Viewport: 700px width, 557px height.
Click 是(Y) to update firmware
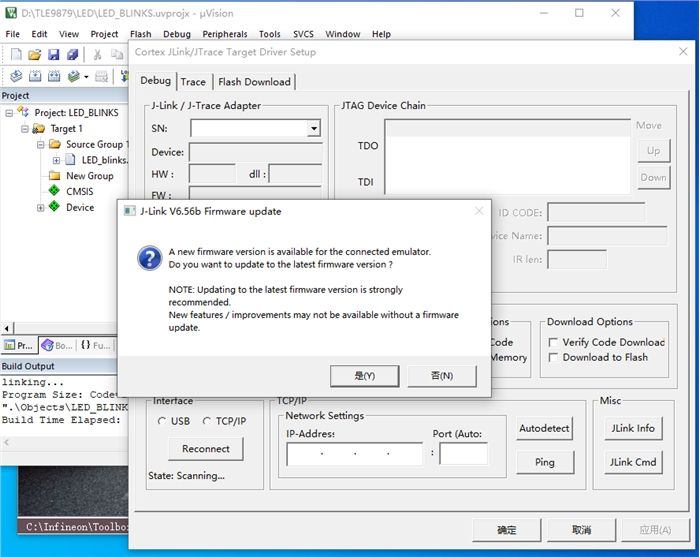tap(363, 376)
